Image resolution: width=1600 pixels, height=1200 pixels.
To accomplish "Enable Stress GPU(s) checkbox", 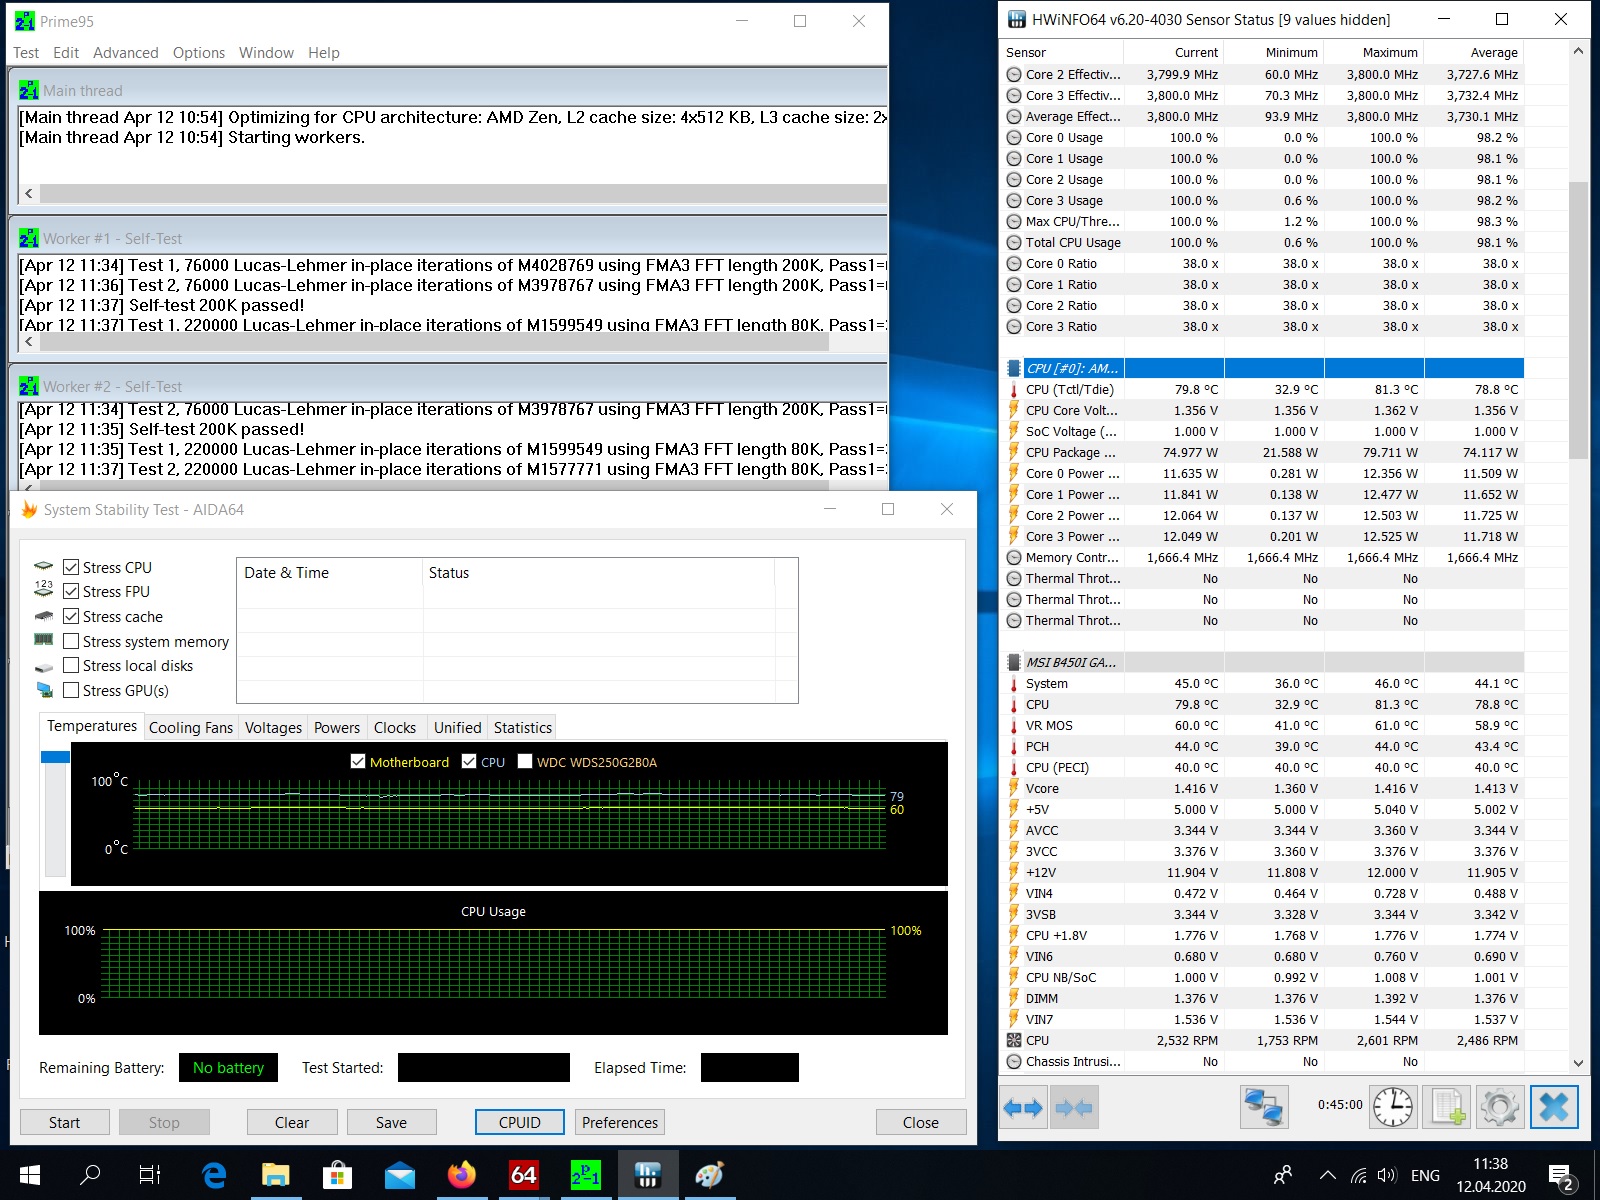I will (71, 690).
